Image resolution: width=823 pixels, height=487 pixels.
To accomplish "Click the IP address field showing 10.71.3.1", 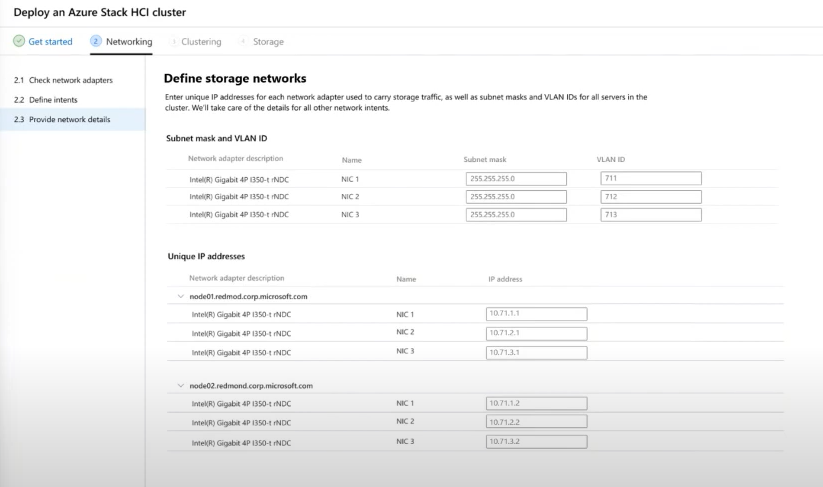I will 536,353.
